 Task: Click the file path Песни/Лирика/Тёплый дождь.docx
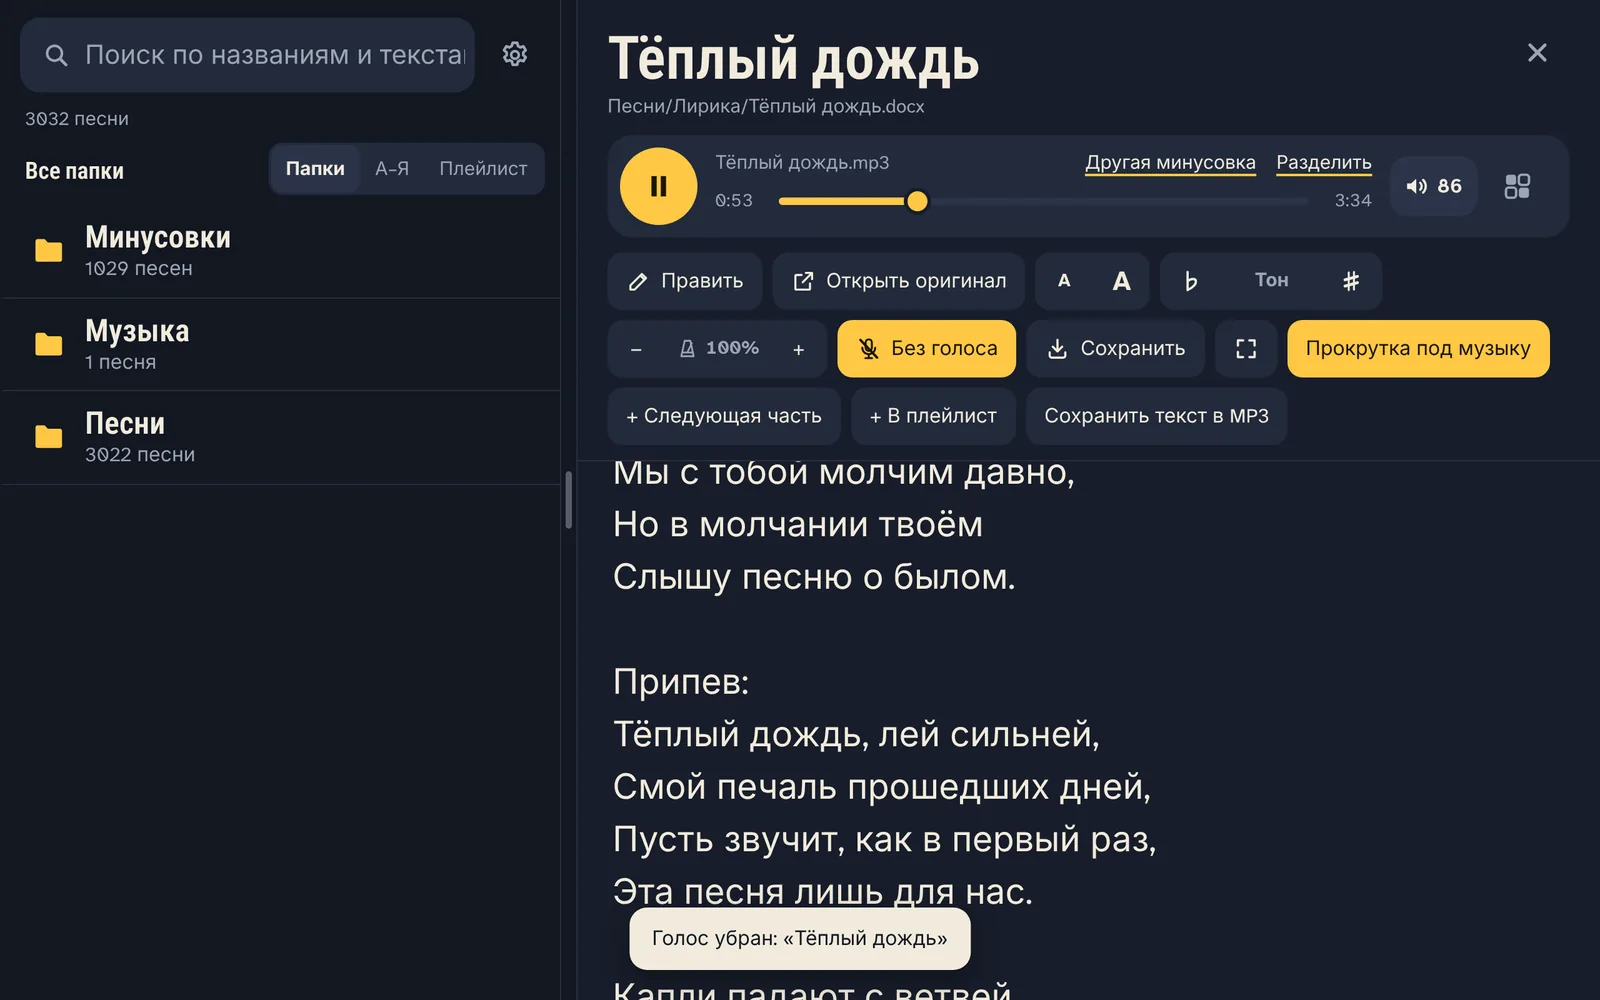[x=766, y=107]
